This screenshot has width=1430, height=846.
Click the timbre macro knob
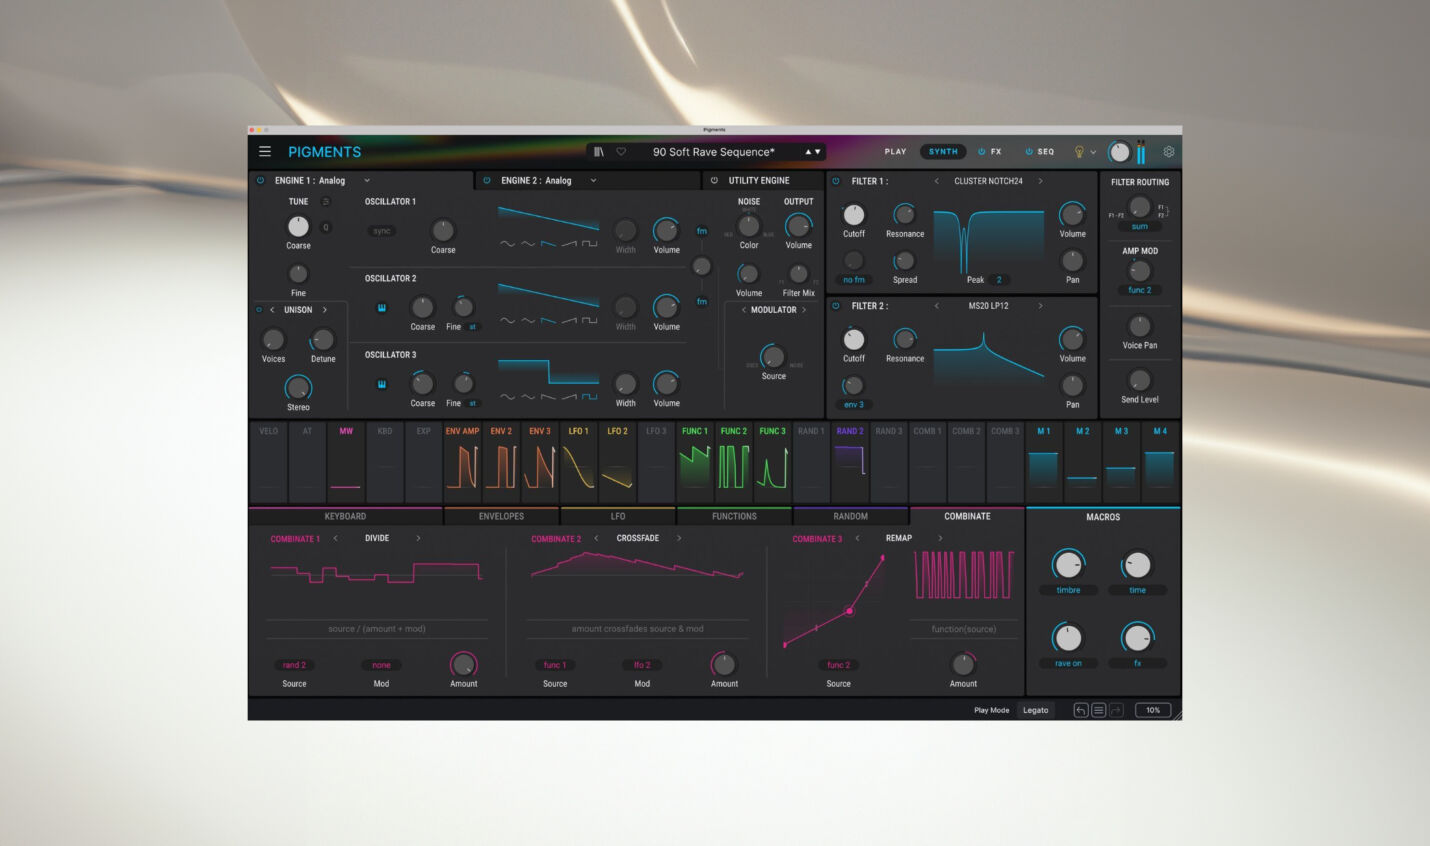pos(1068,565)
